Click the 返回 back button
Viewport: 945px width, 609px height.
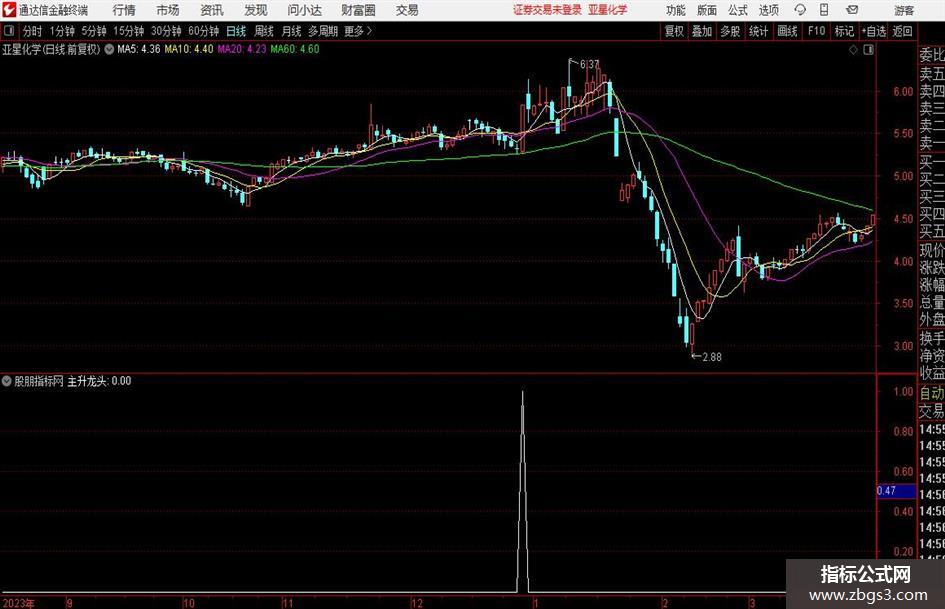coord(902,31)
